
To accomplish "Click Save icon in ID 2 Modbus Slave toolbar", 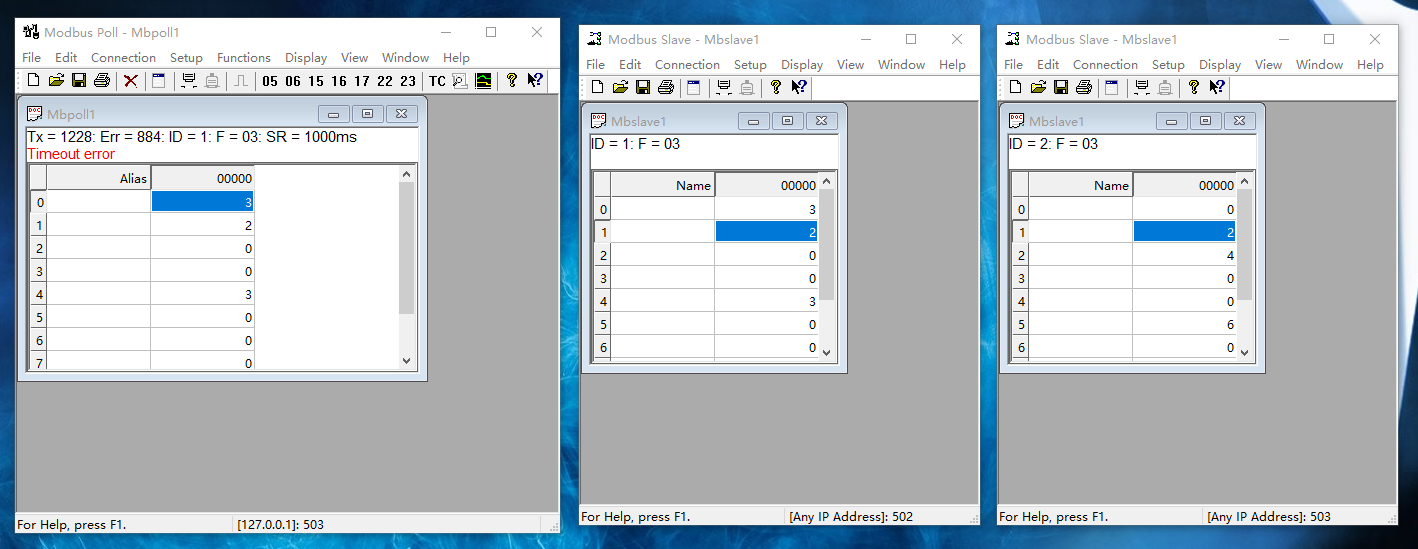I will tap(1061, 87).
